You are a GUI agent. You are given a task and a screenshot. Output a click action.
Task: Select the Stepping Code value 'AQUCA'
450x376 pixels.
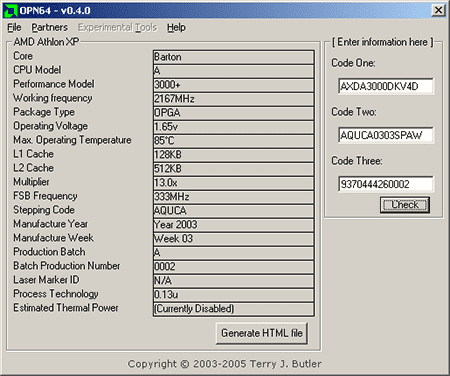(x=234, y=211)
